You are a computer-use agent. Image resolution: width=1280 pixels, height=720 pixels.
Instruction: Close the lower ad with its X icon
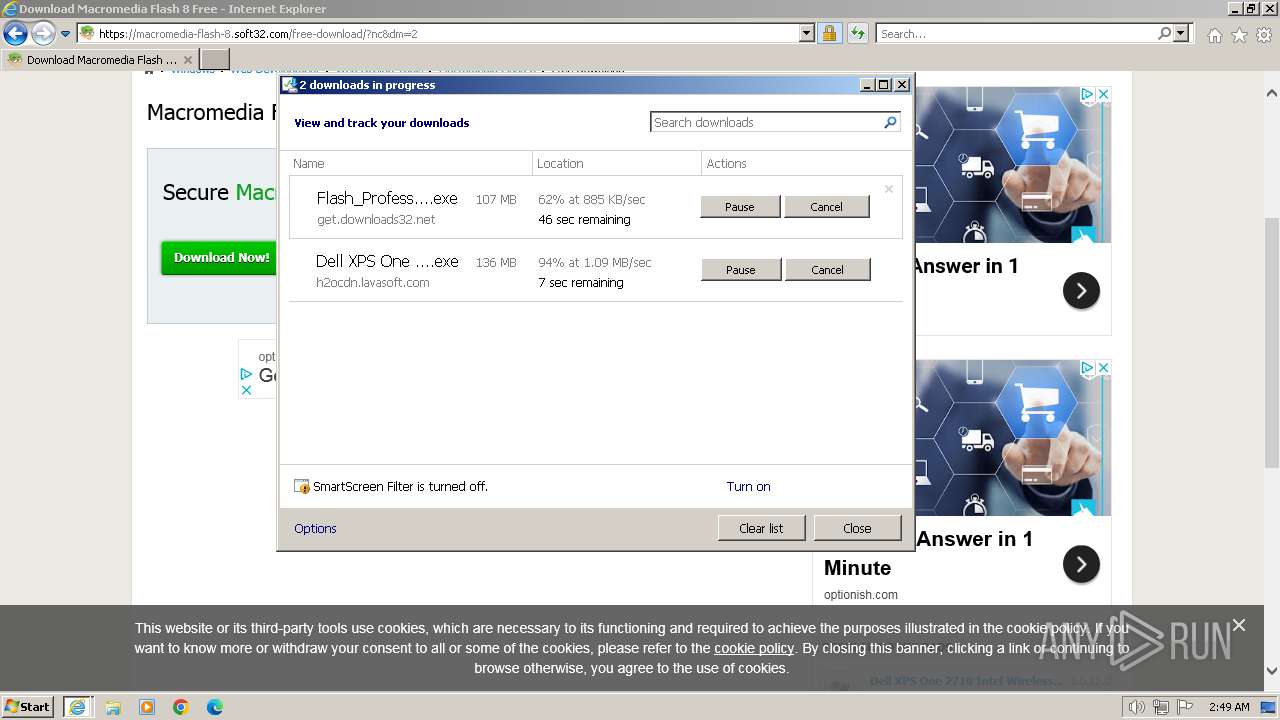[1103, 368]
